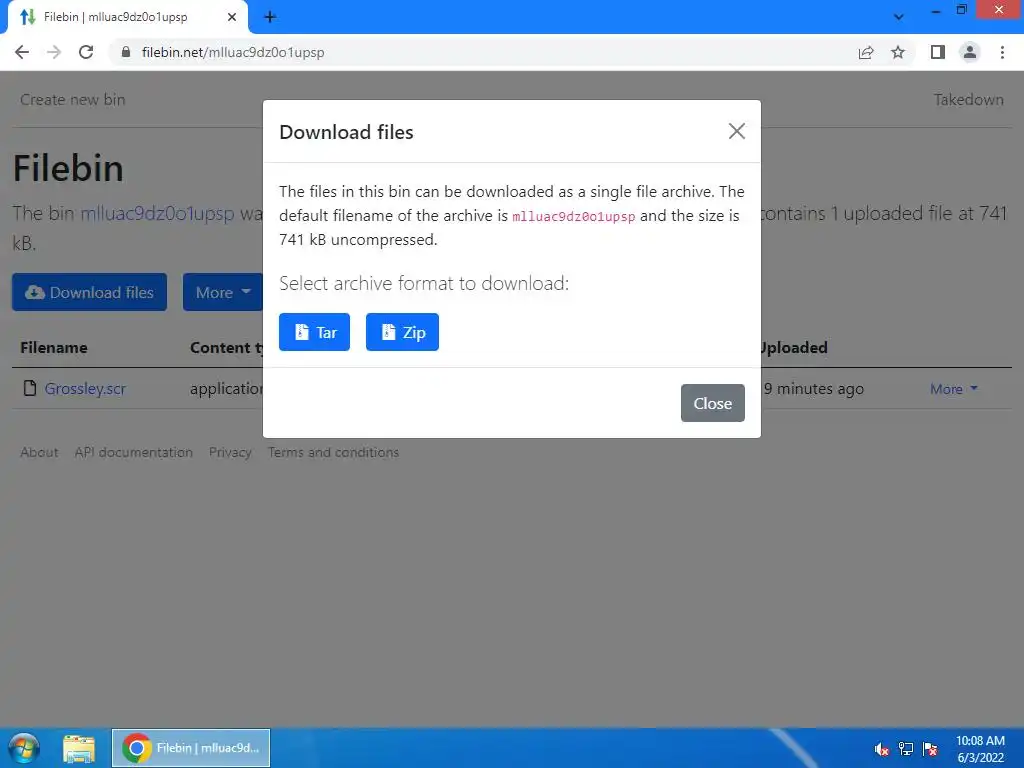Click the browser back arrow
Image resolution: width=1024 pixels, height=768 pixels.
coord(22,52)
